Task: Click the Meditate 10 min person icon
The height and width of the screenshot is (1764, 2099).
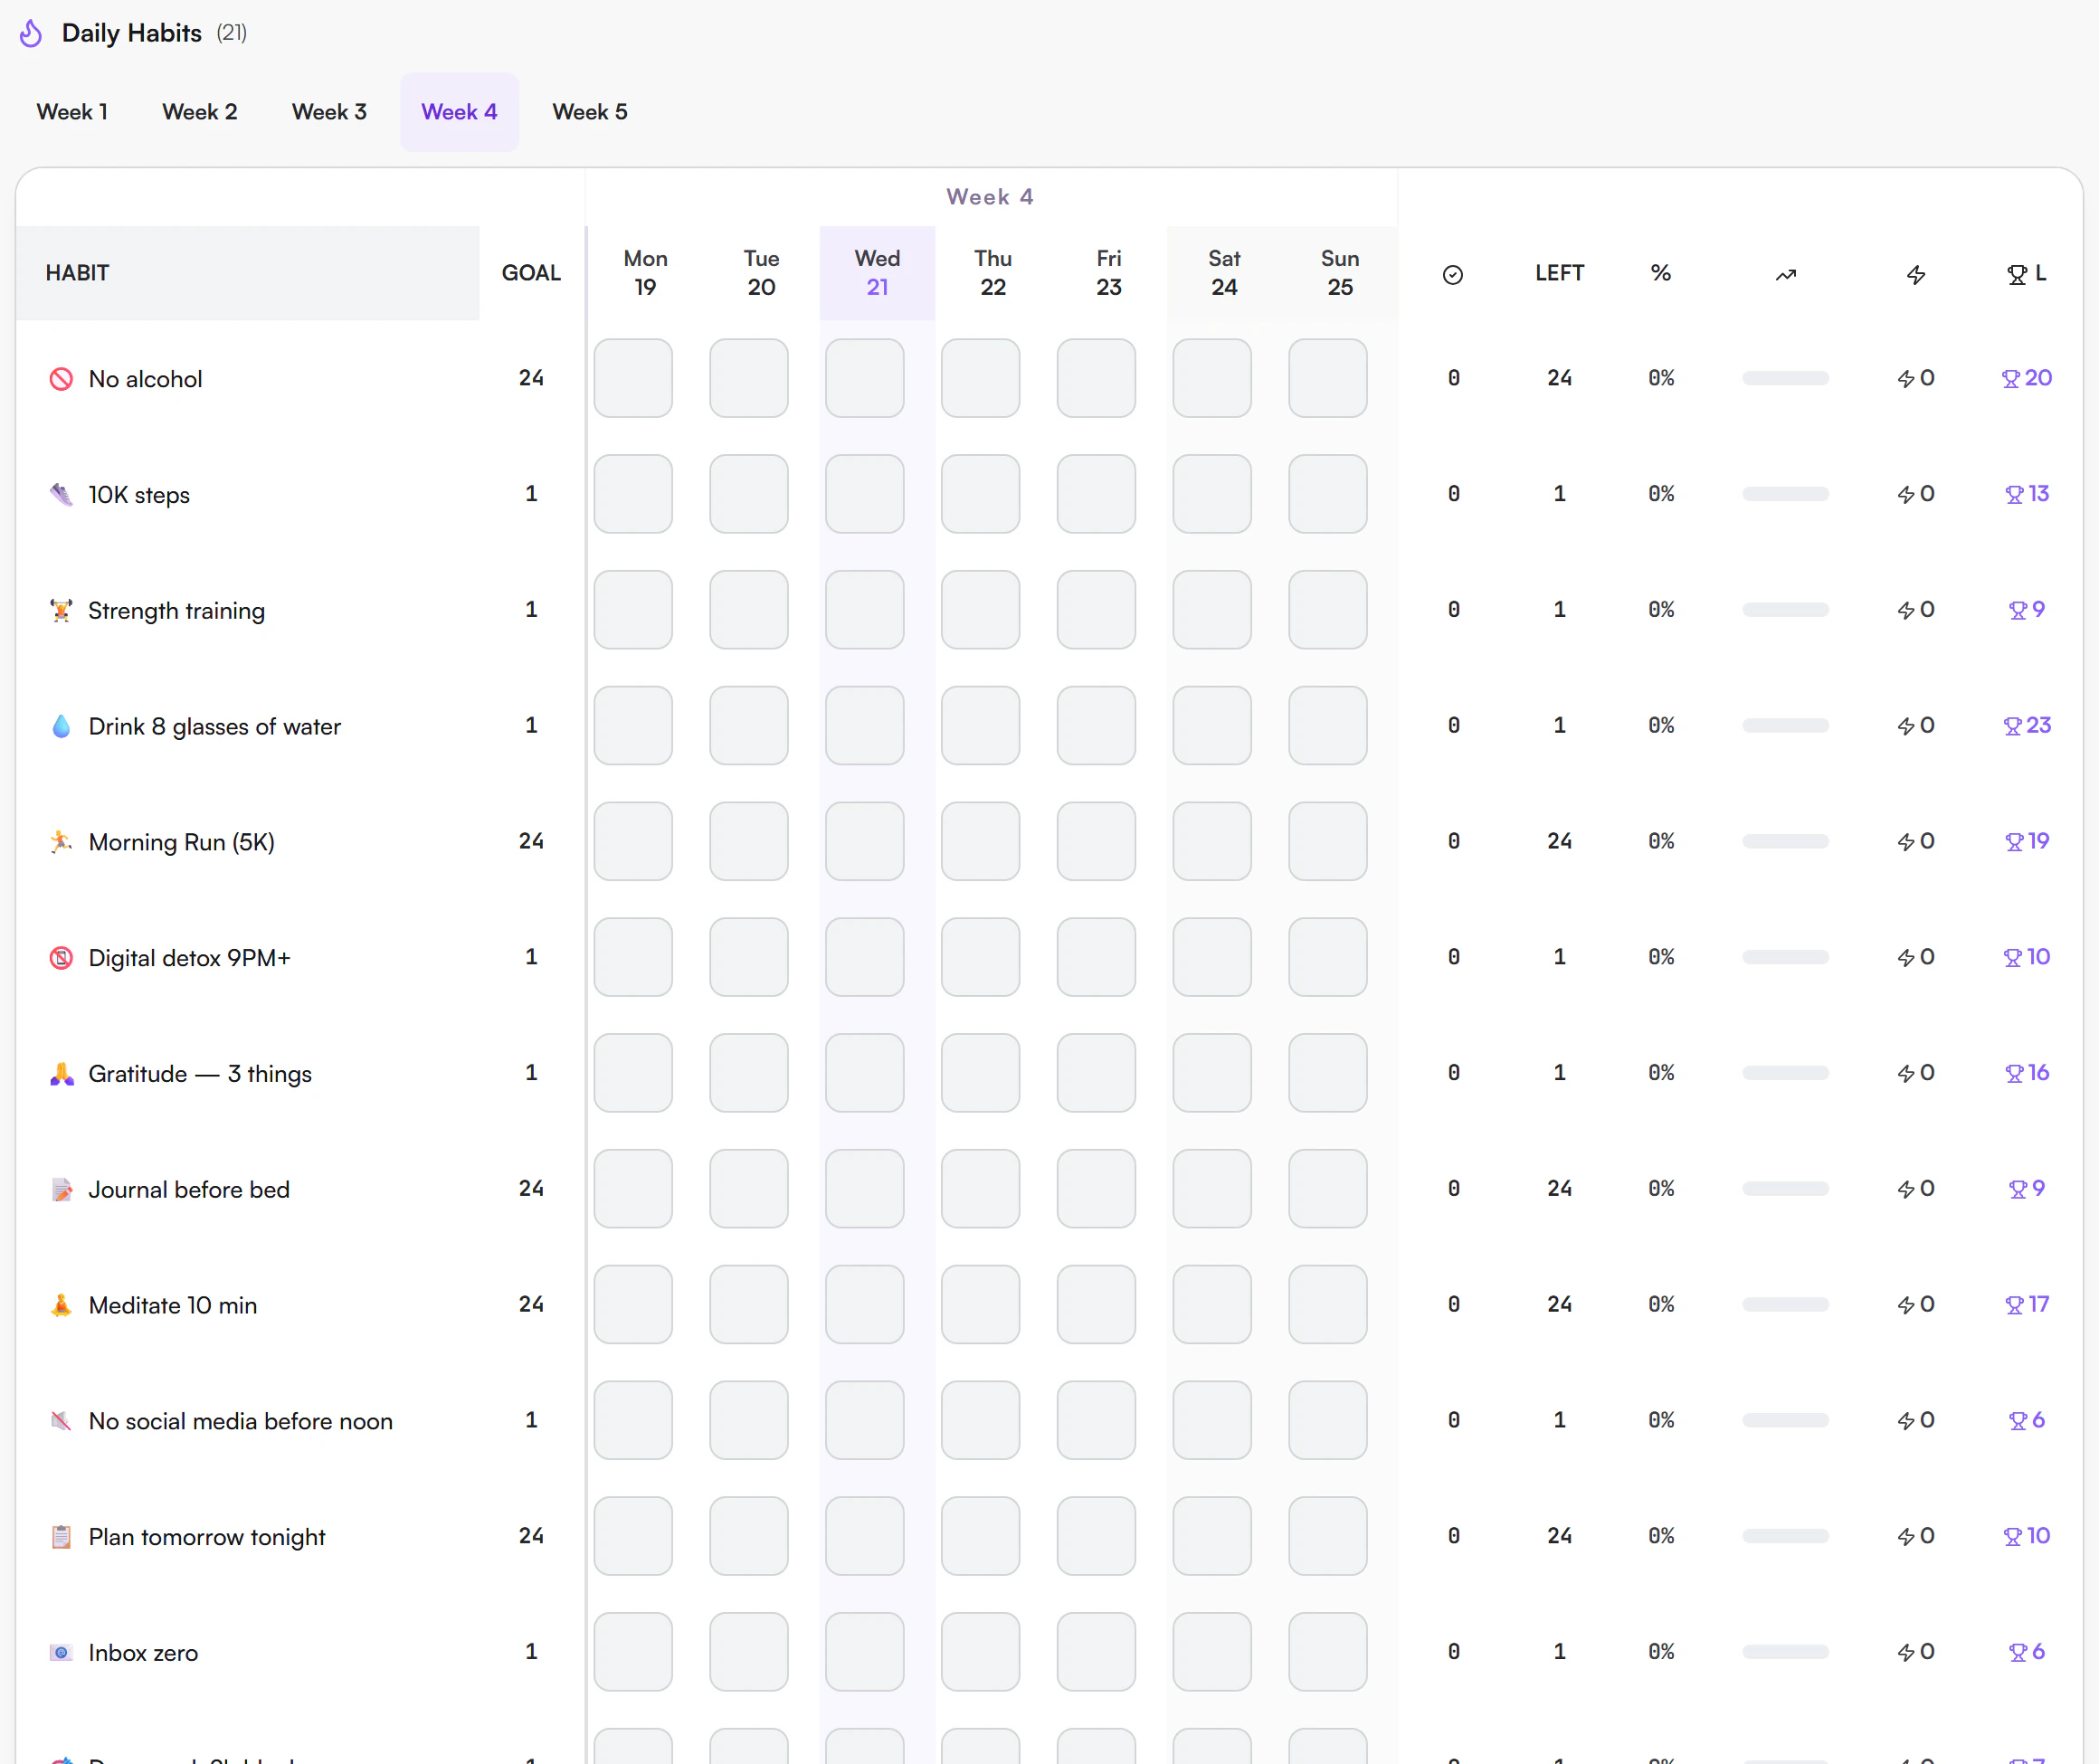Action: pos(61,1305)
